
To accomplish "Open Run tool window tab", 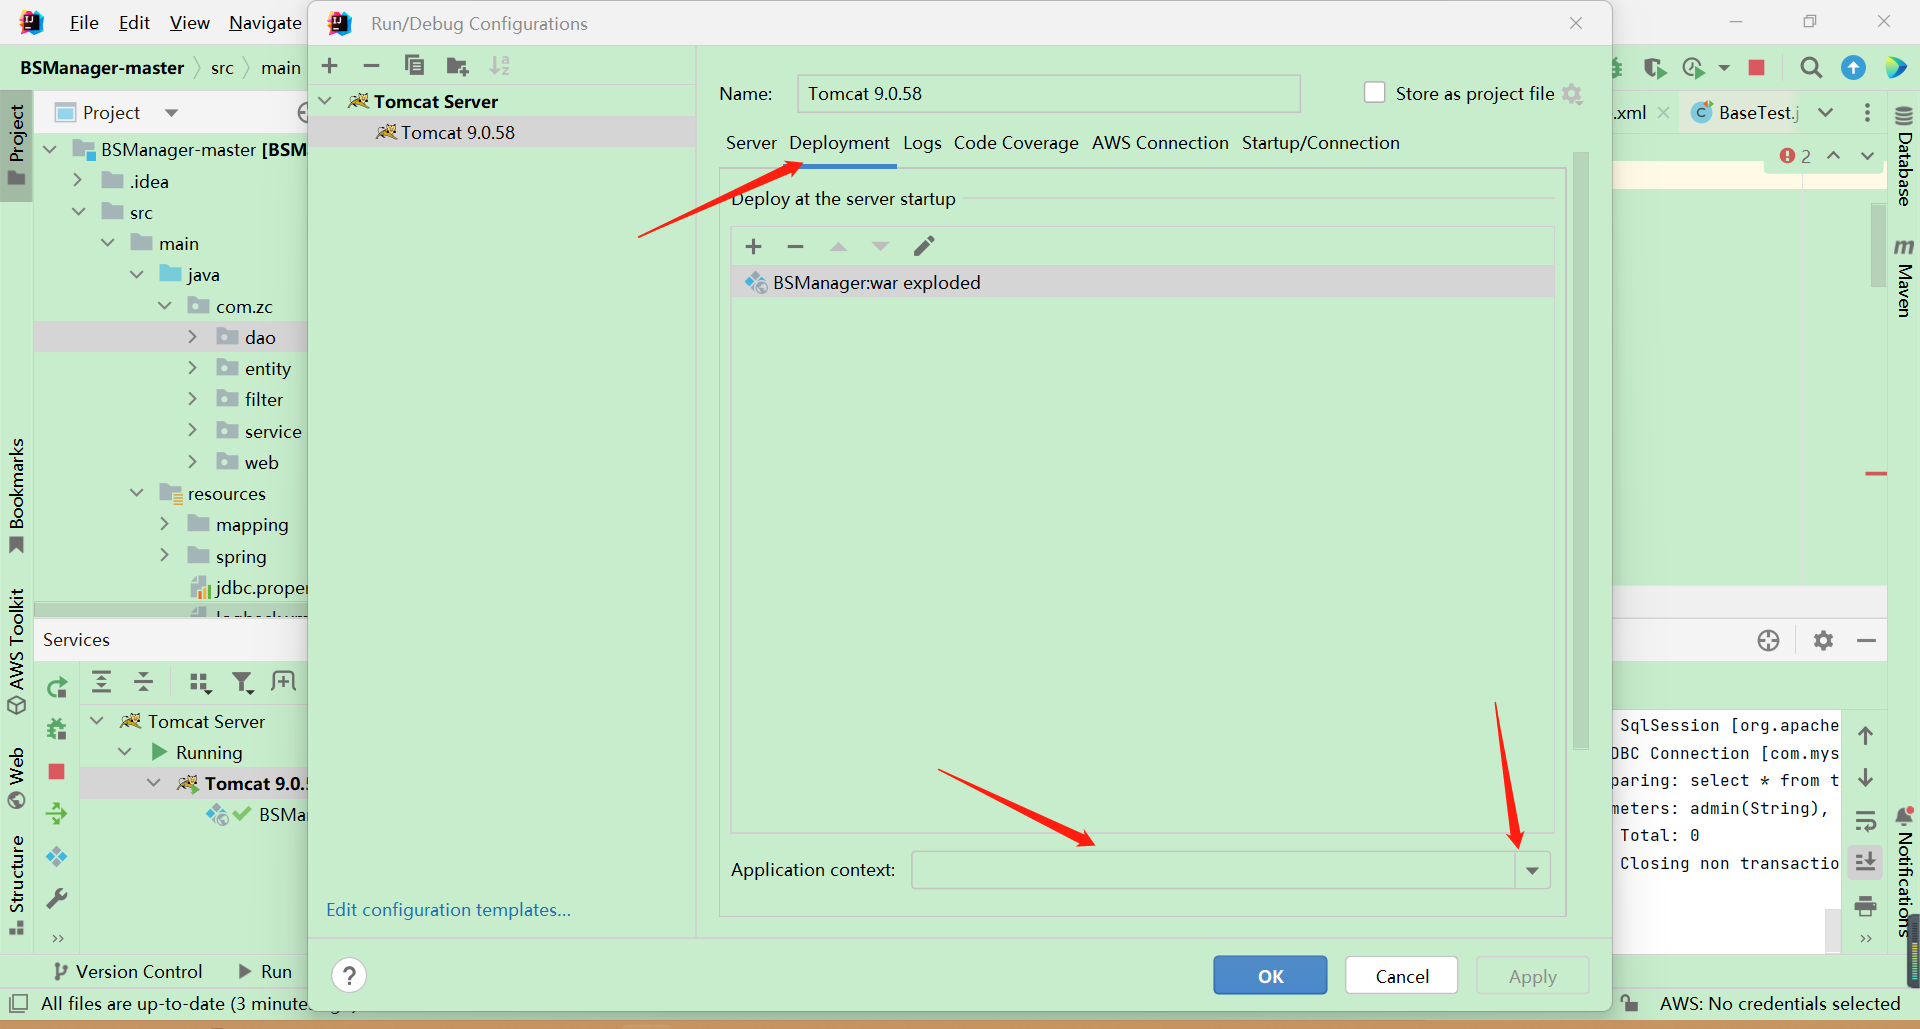I will pos(266,972).
